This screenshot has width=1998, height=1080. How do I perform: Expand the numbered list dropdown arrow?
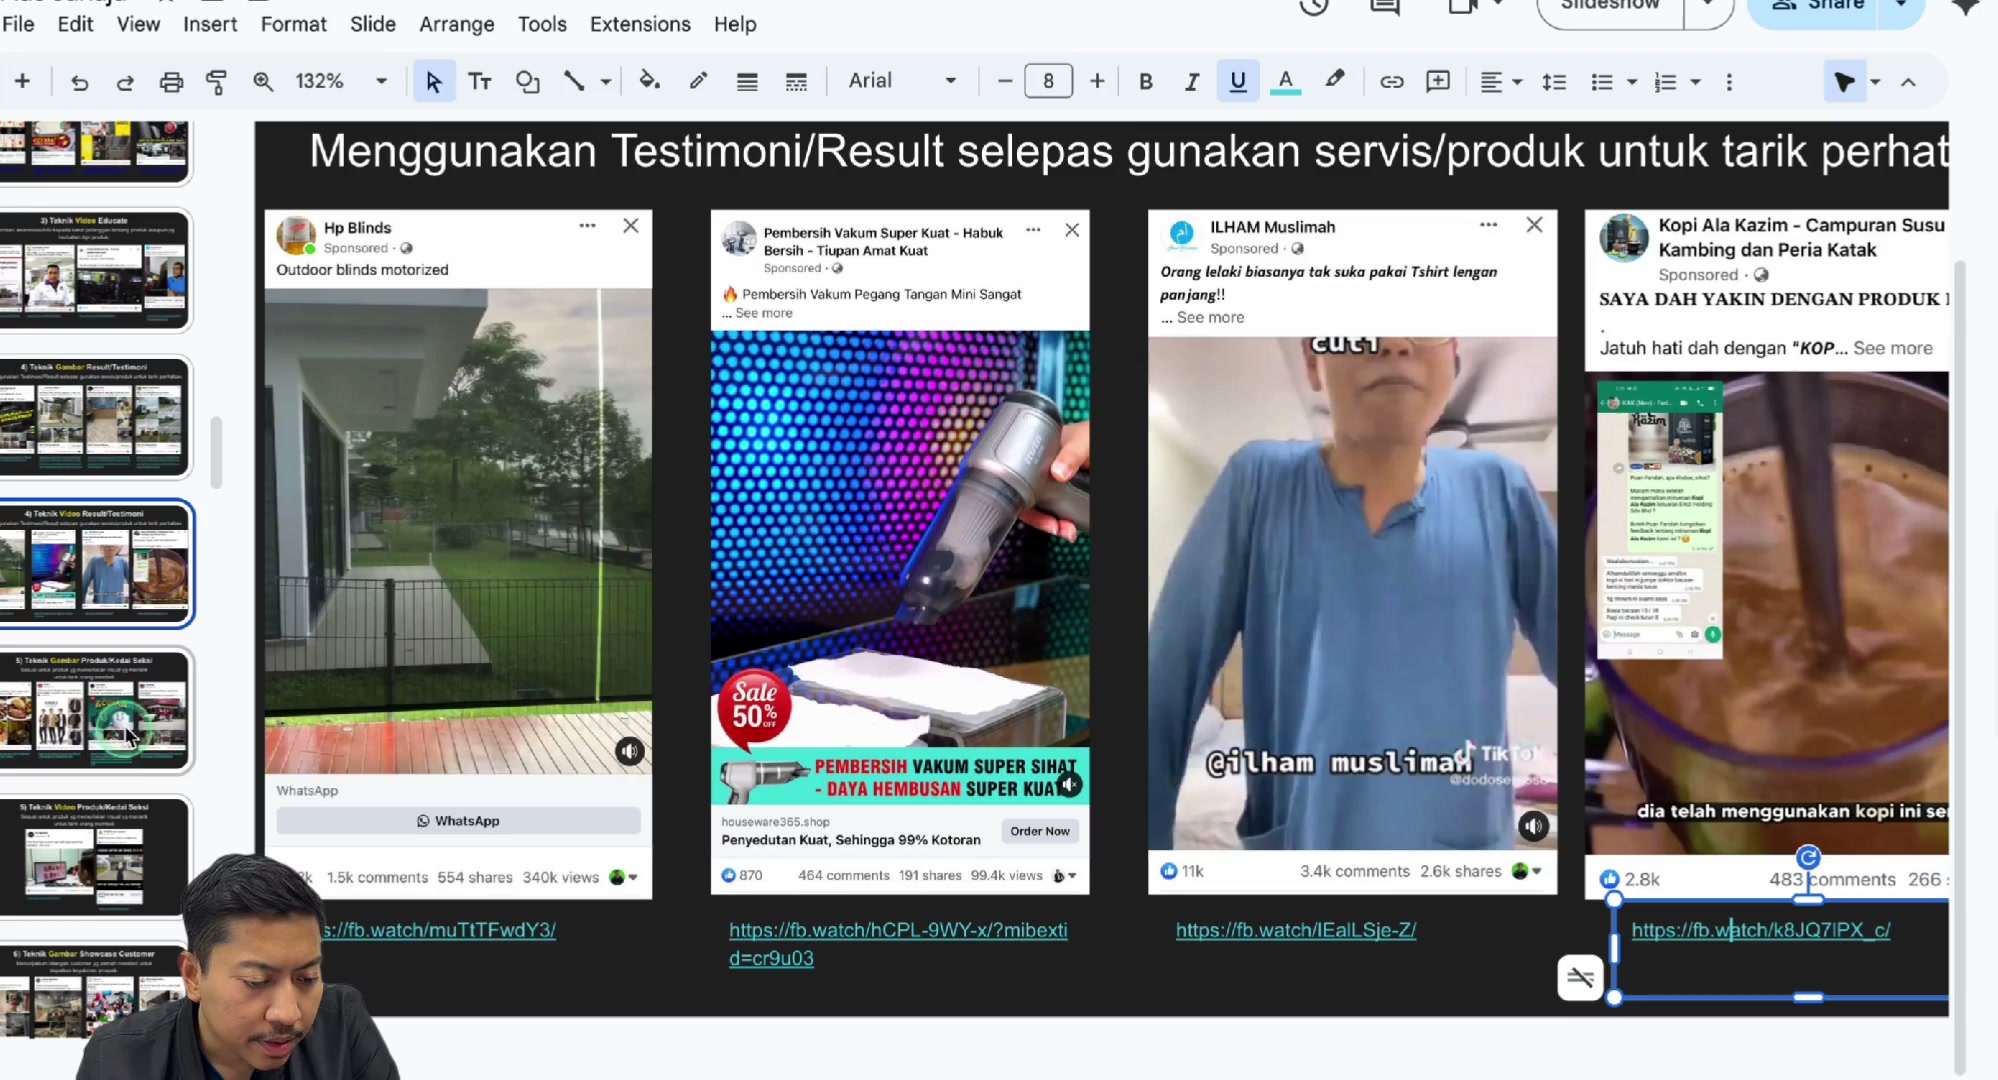tap(1695, 82)
